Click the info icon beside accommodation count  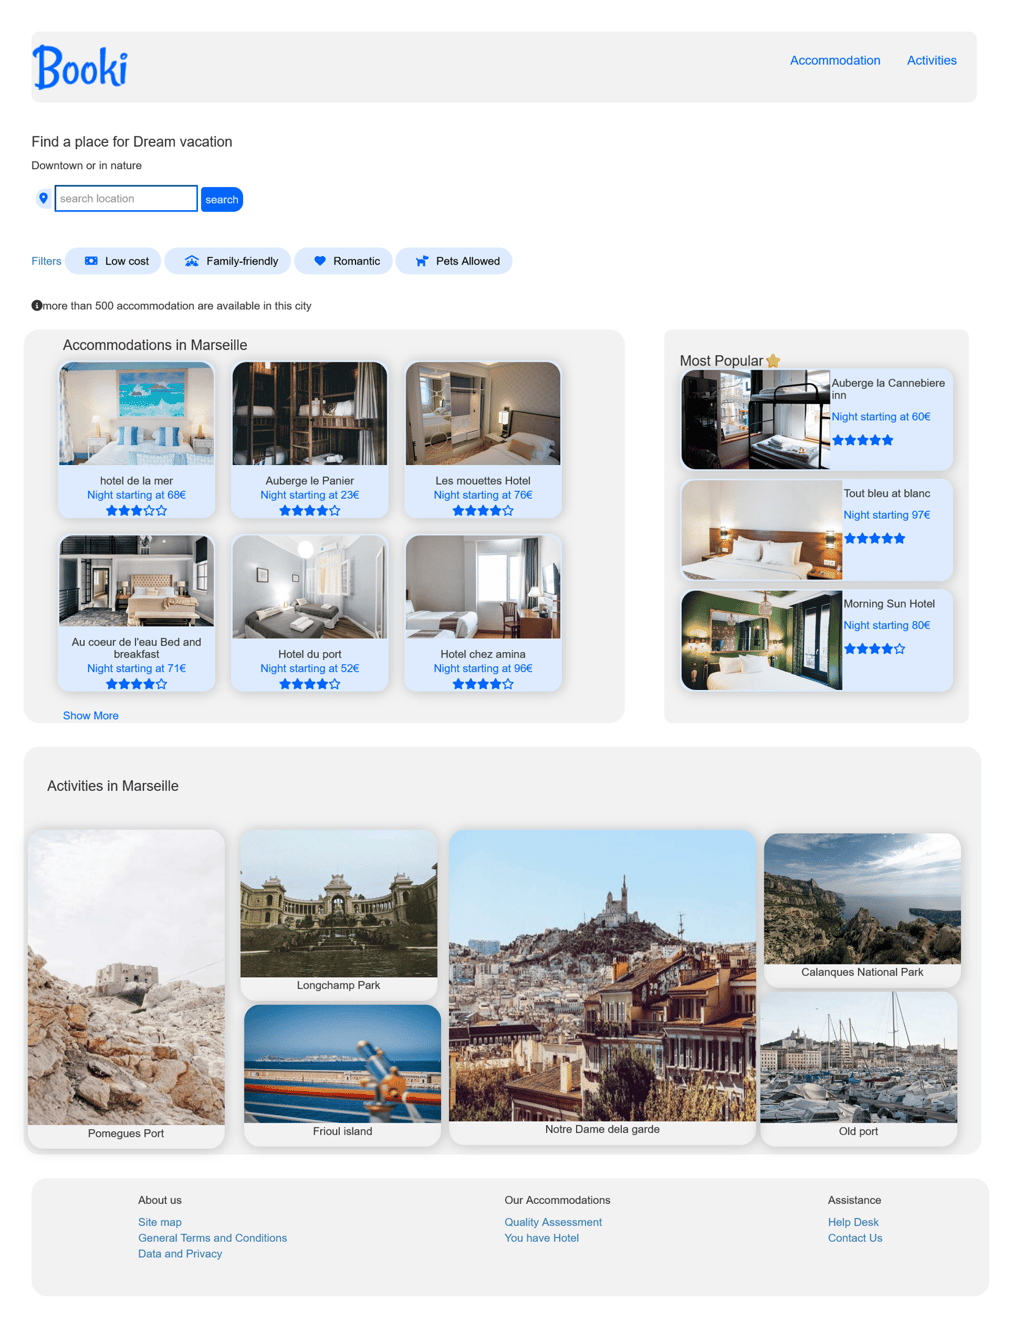pos(37,306)
